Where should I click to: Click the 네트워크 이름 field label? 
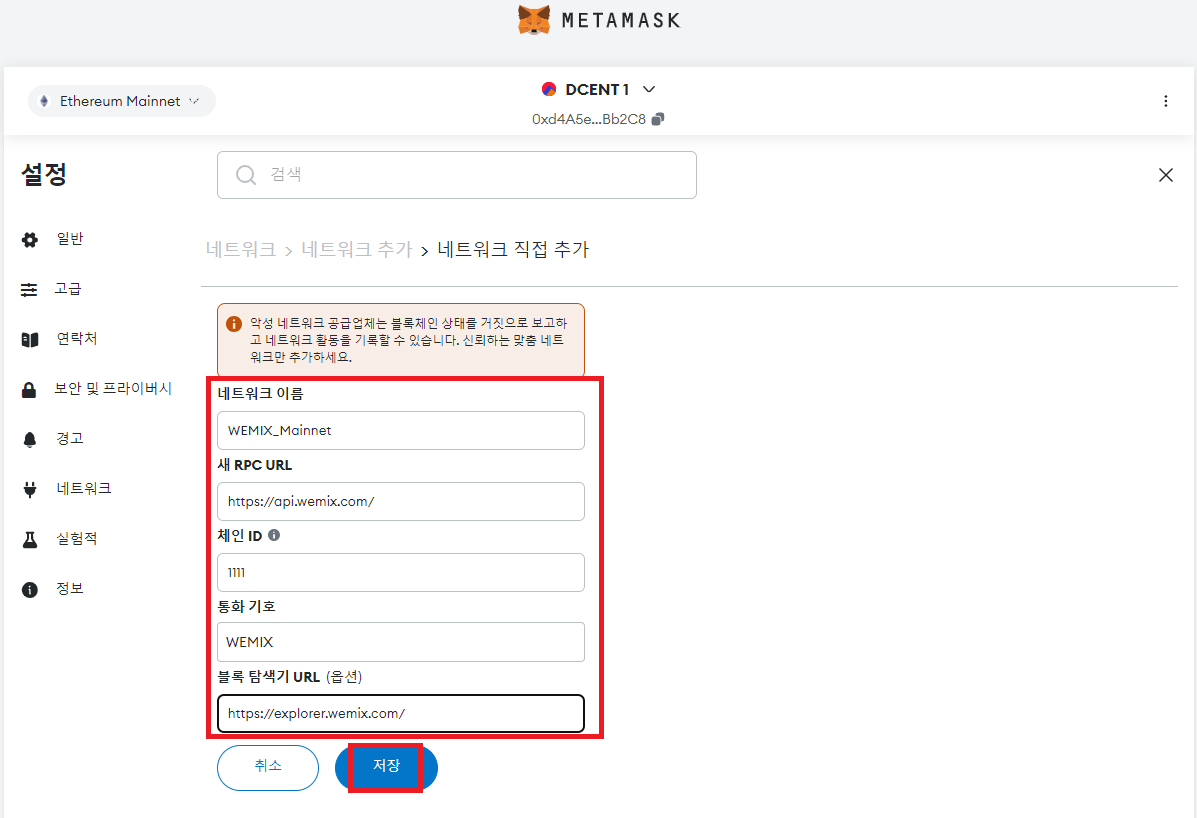pyautogui.click(x=260, y=394)
